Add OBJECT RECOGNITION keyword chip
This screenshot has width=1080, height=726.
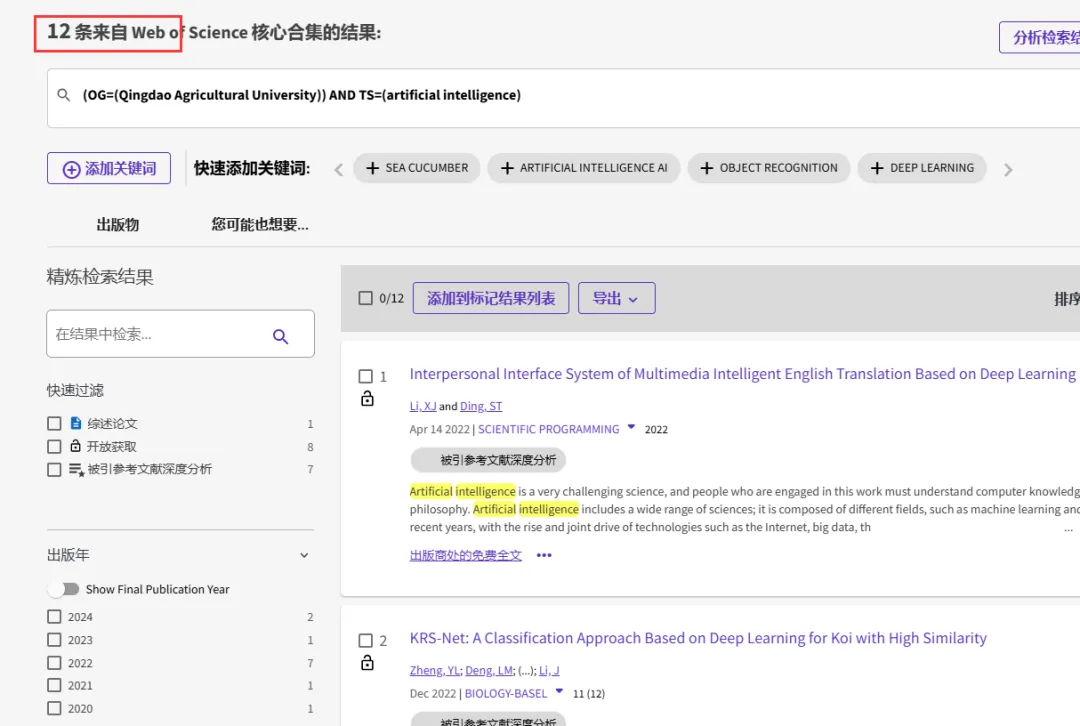769,168
